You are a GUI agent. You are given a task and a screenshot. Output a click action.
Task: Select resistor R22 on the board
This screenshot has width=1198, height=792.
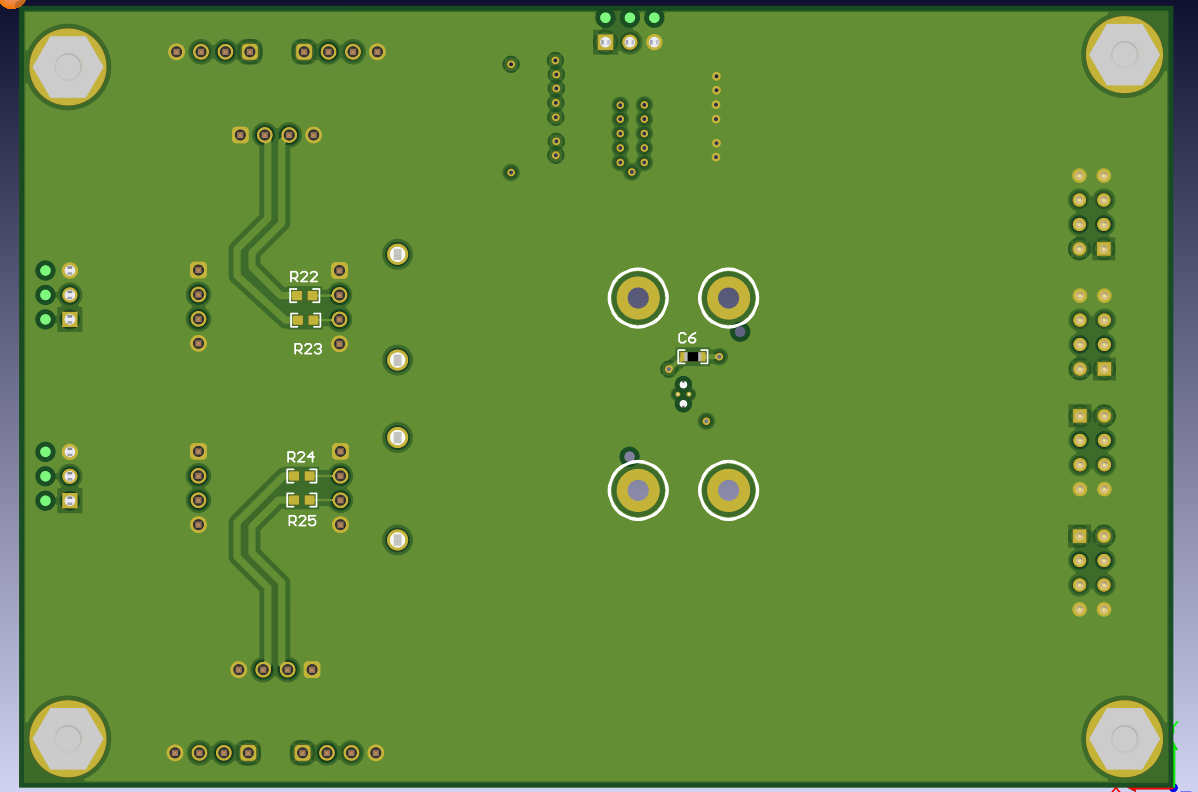click(x=305, y=294)
